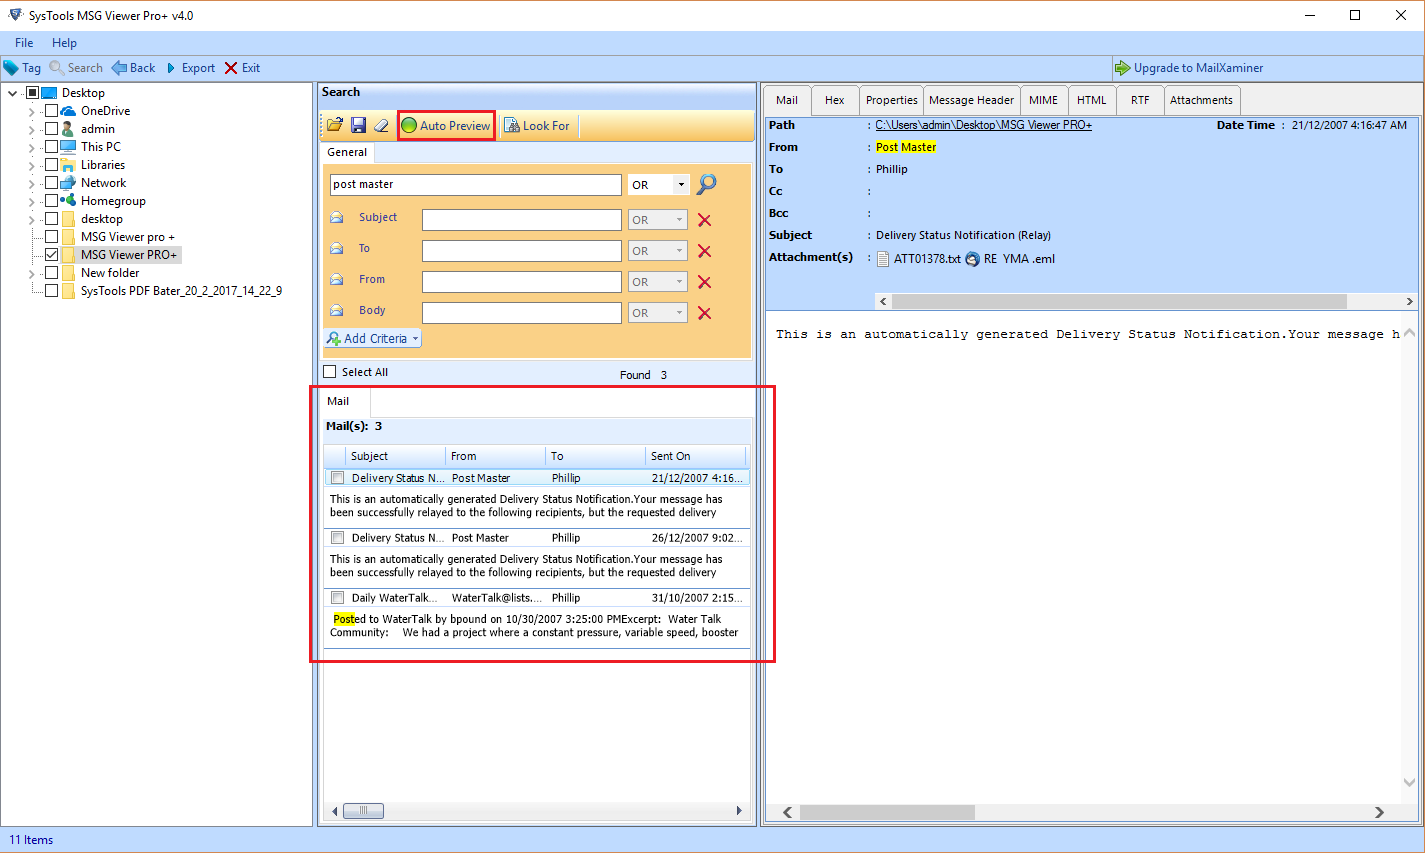Open saved search with the folder icon

pyautogui.click(x=335, y=125)
